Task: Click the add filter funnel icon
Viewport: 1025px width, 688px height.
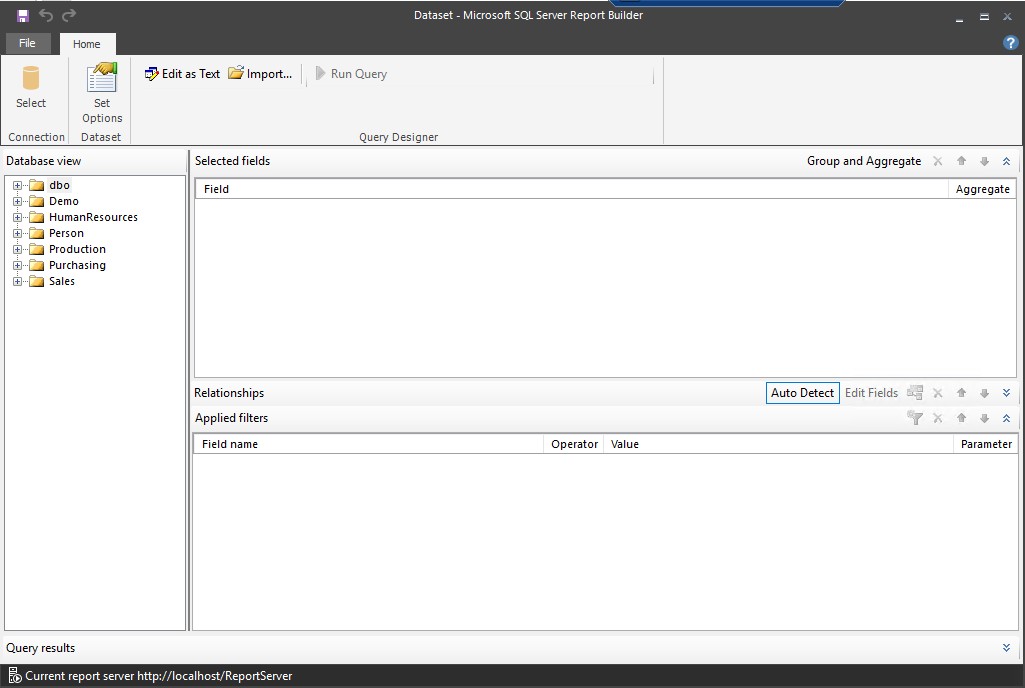Action: point(915,418)
